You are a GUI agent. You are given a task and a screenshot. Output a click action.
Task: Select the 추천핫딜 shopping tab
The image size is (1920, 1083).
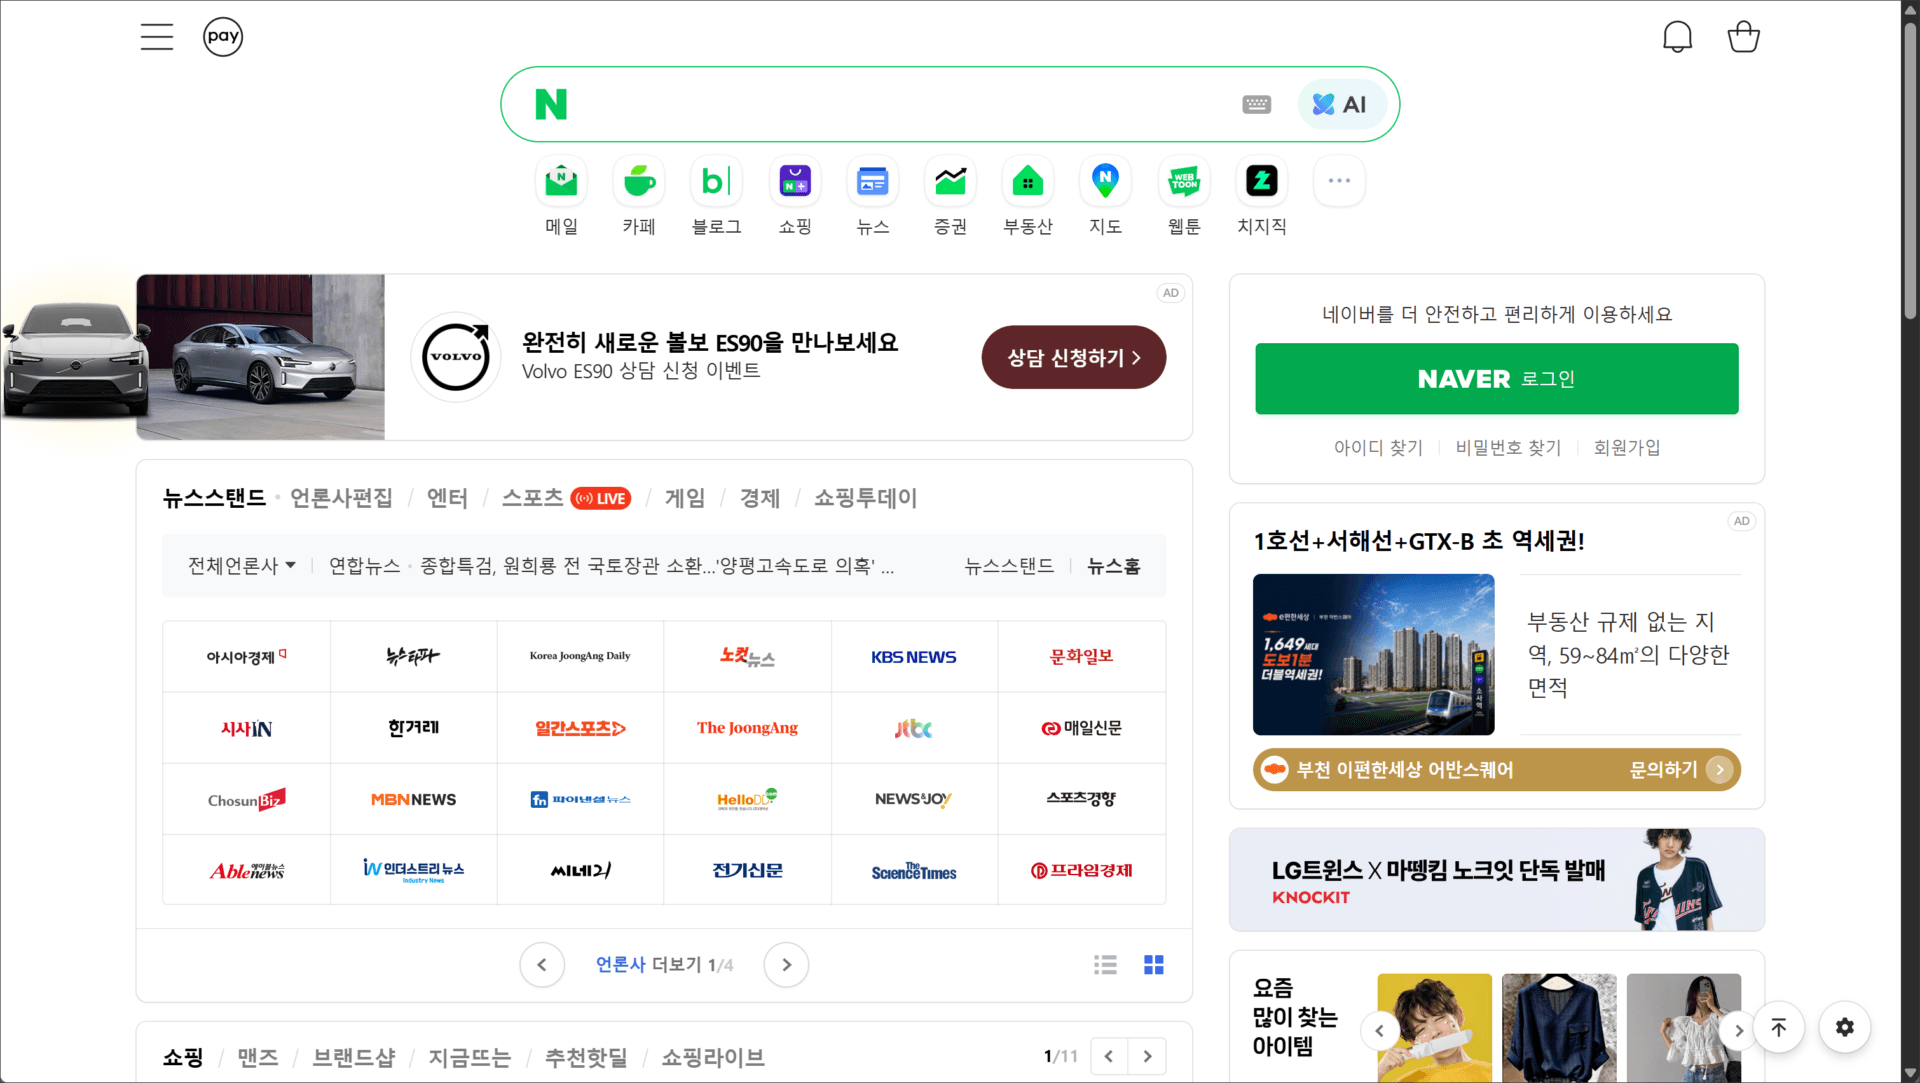[x=586, y=1057]
